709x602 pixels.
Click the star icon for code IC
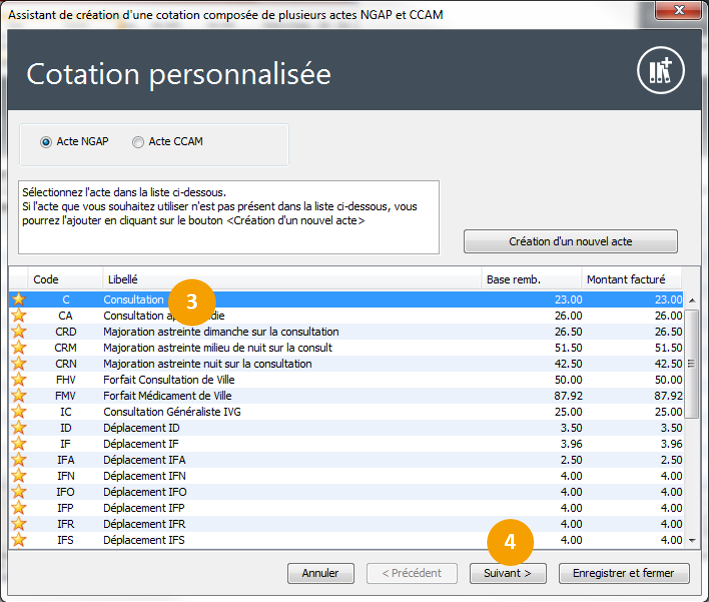tap(18, 411)
